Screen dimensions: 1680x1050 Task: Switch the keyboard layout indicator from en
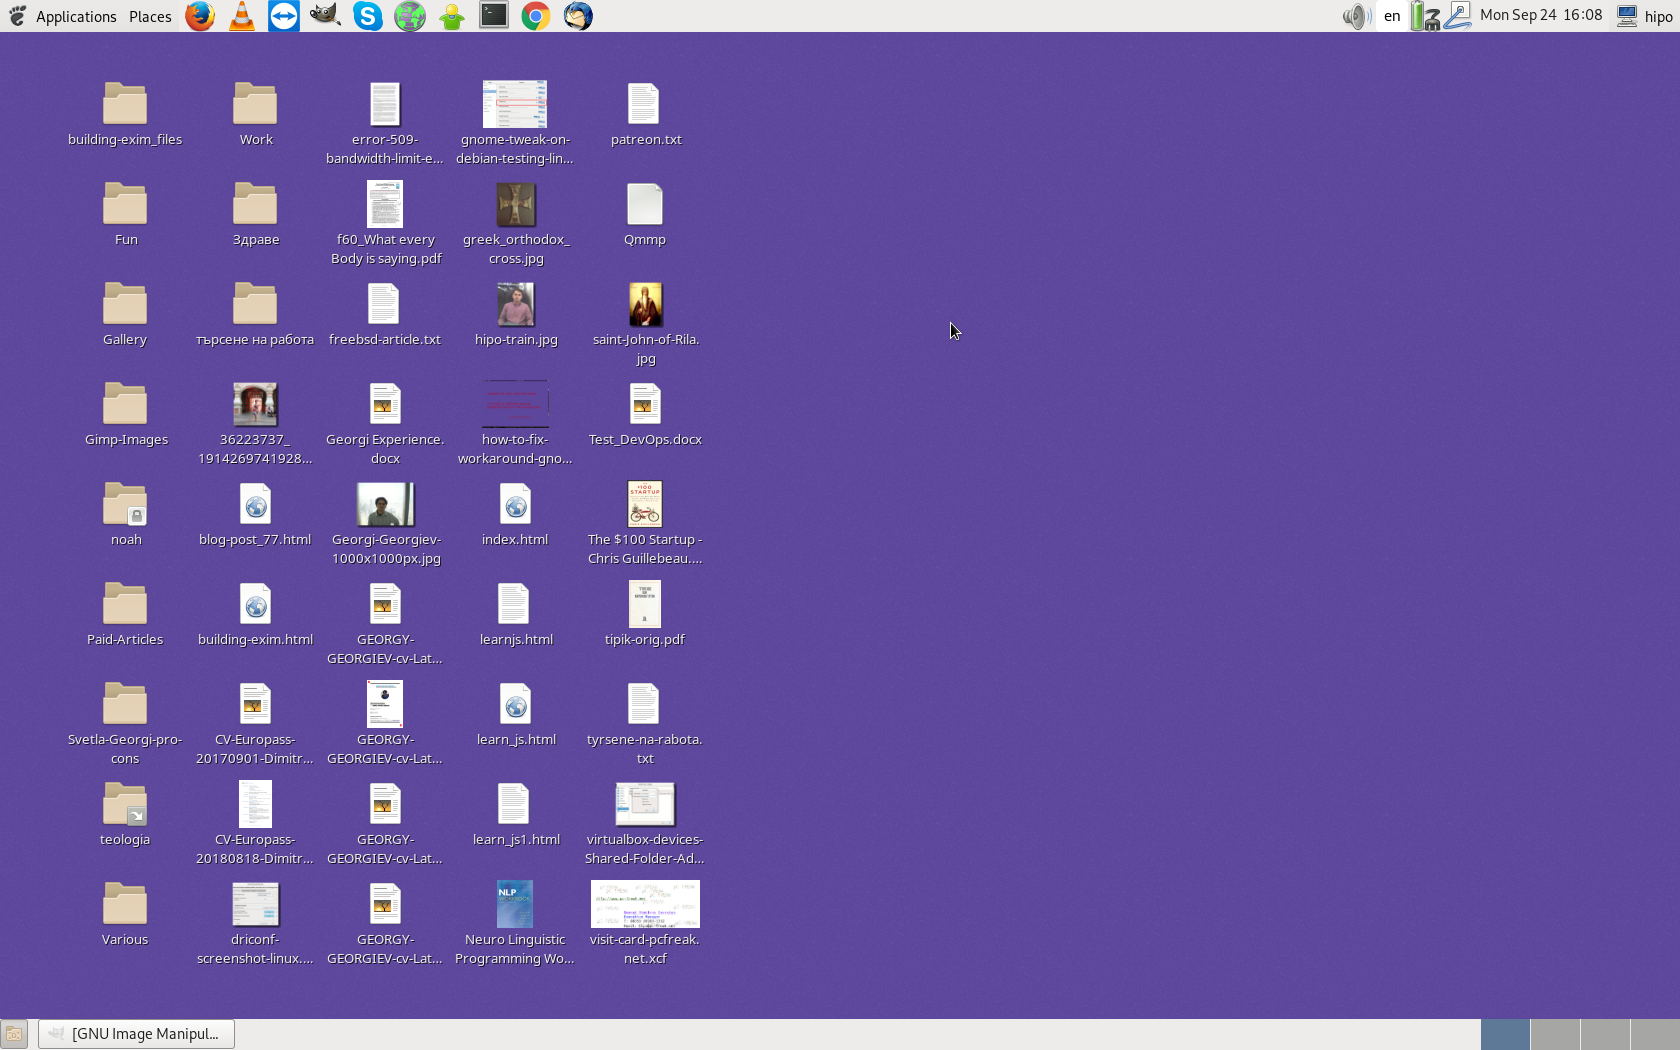(1392, 16)
